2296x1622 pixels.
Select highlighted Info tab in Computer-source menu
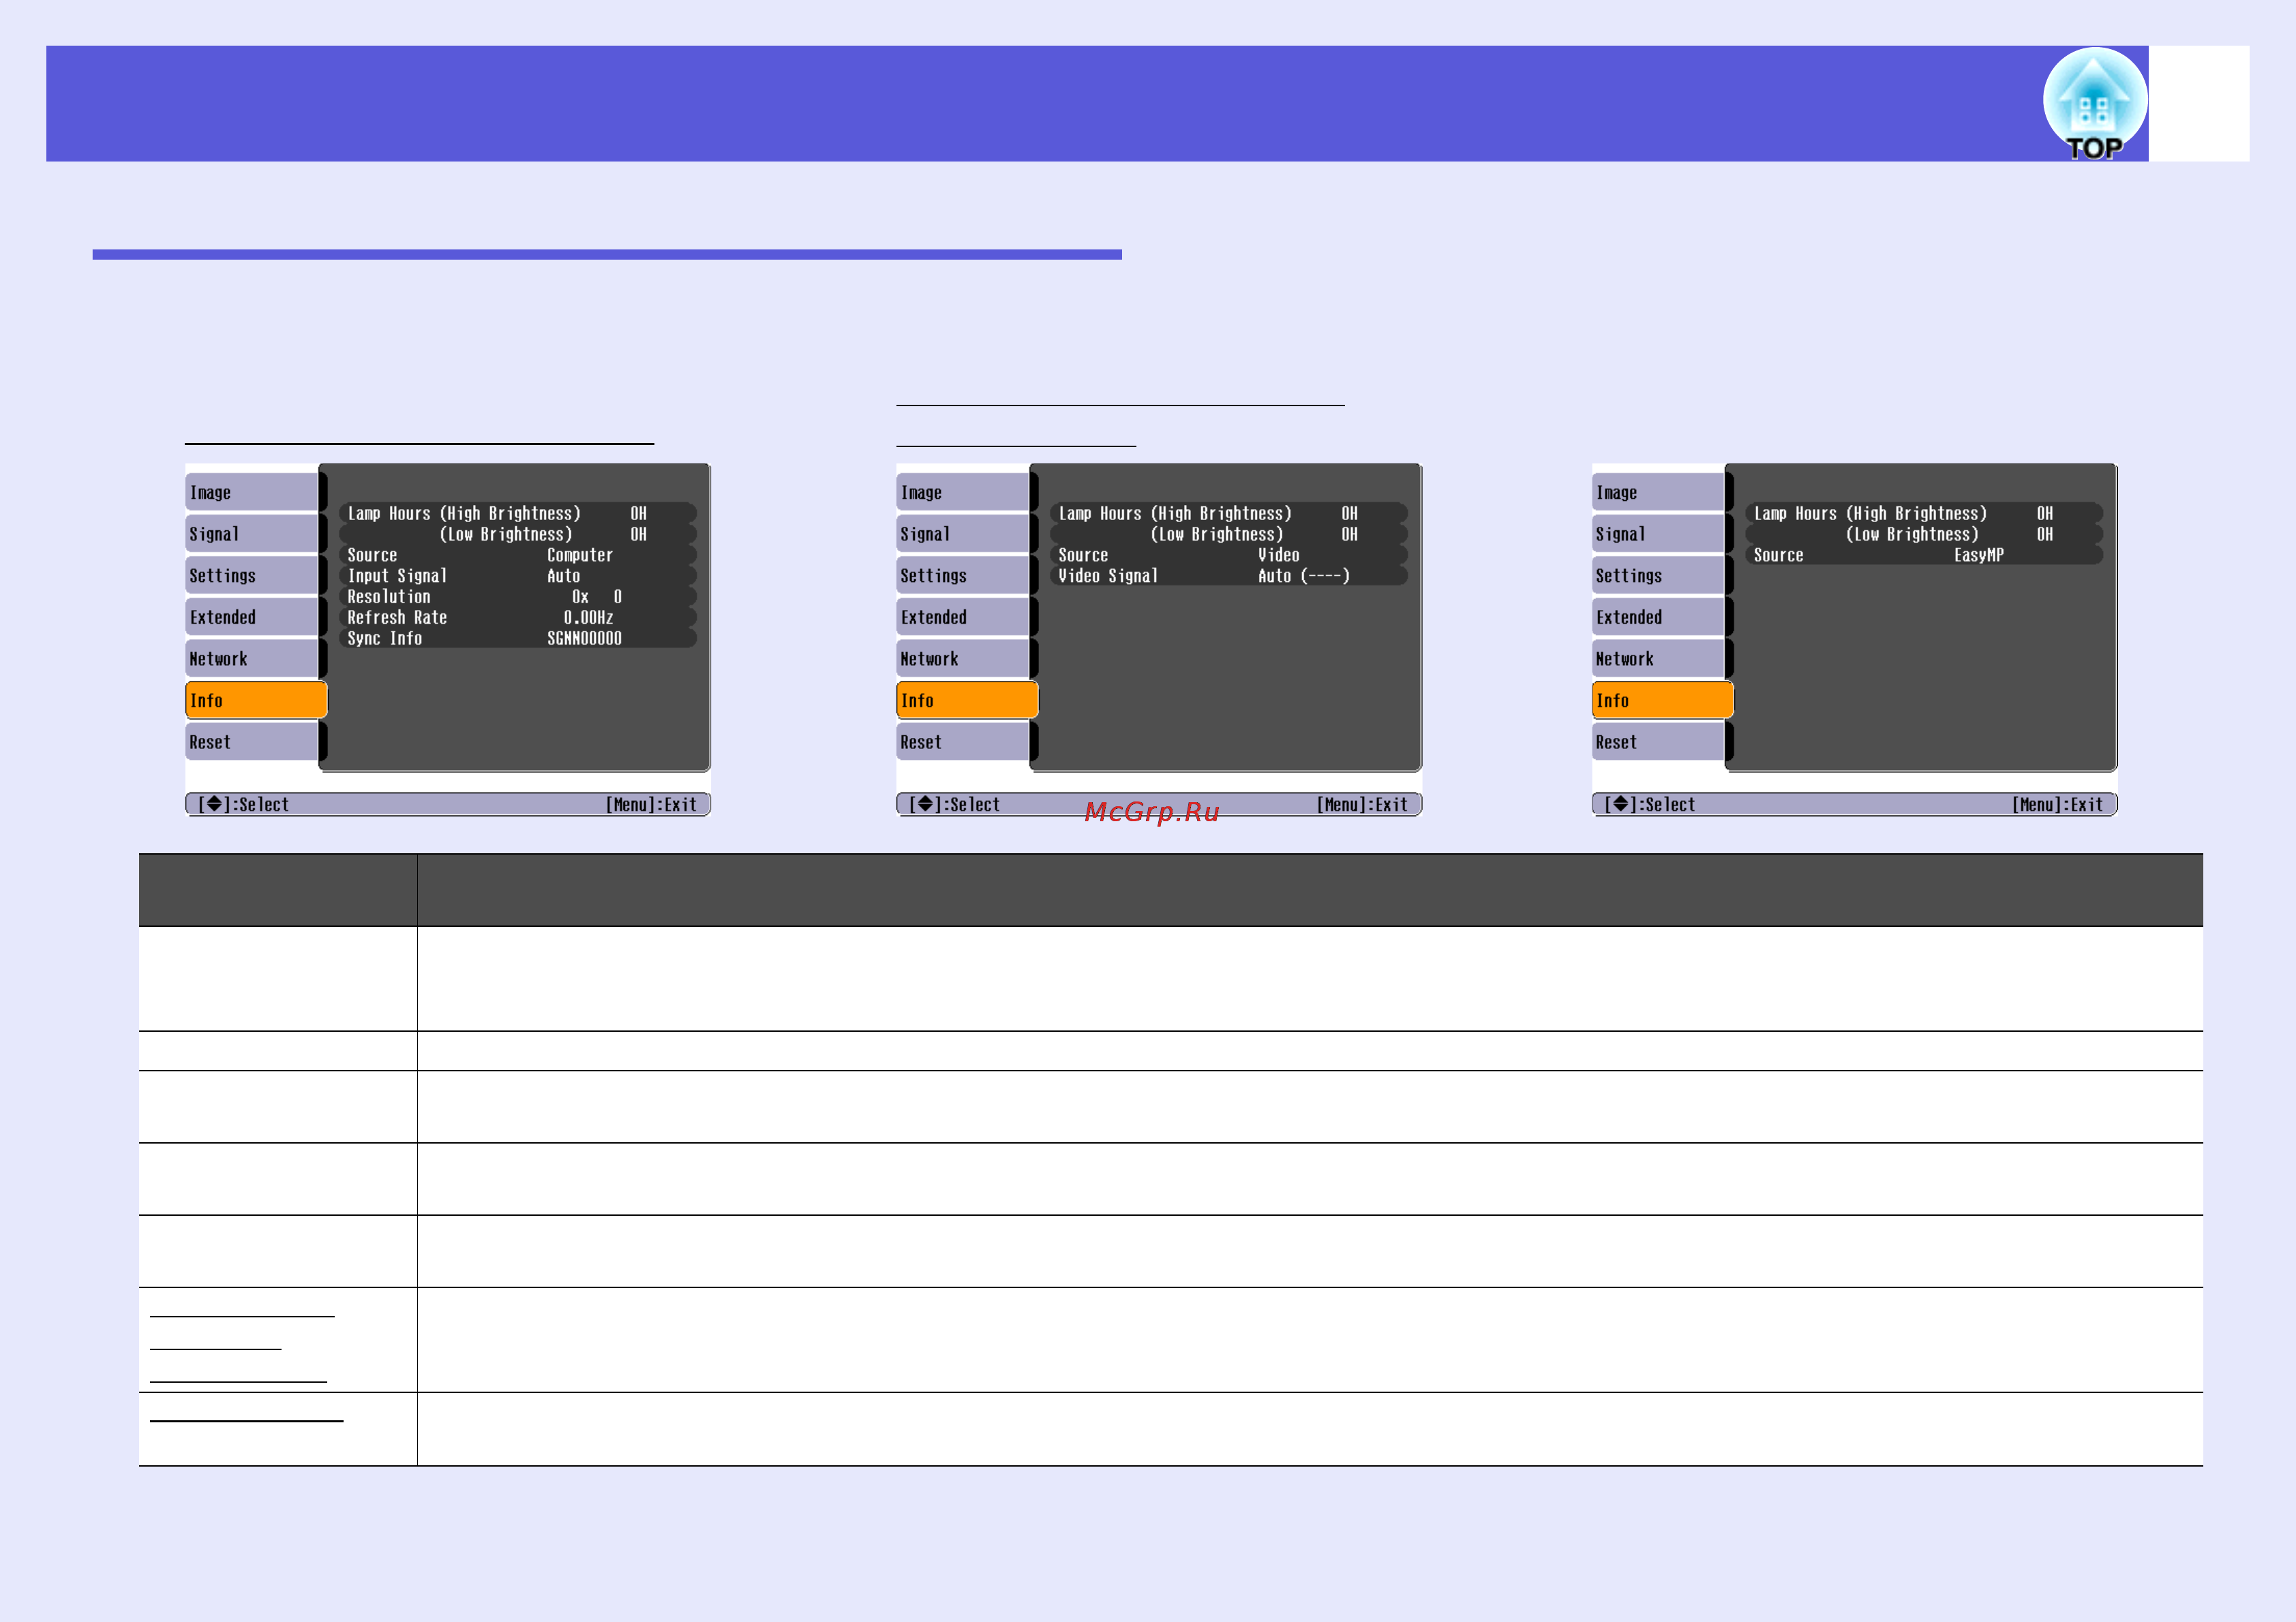[256, 700]
